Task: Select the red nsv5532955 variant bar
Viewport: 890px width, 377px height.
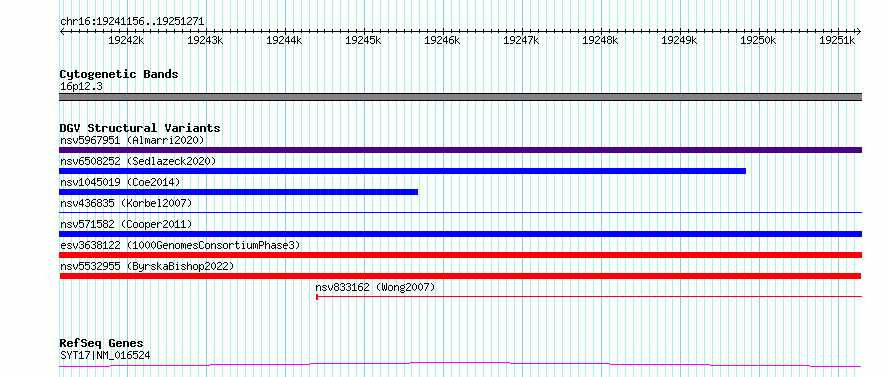Action: coord(460,276)
